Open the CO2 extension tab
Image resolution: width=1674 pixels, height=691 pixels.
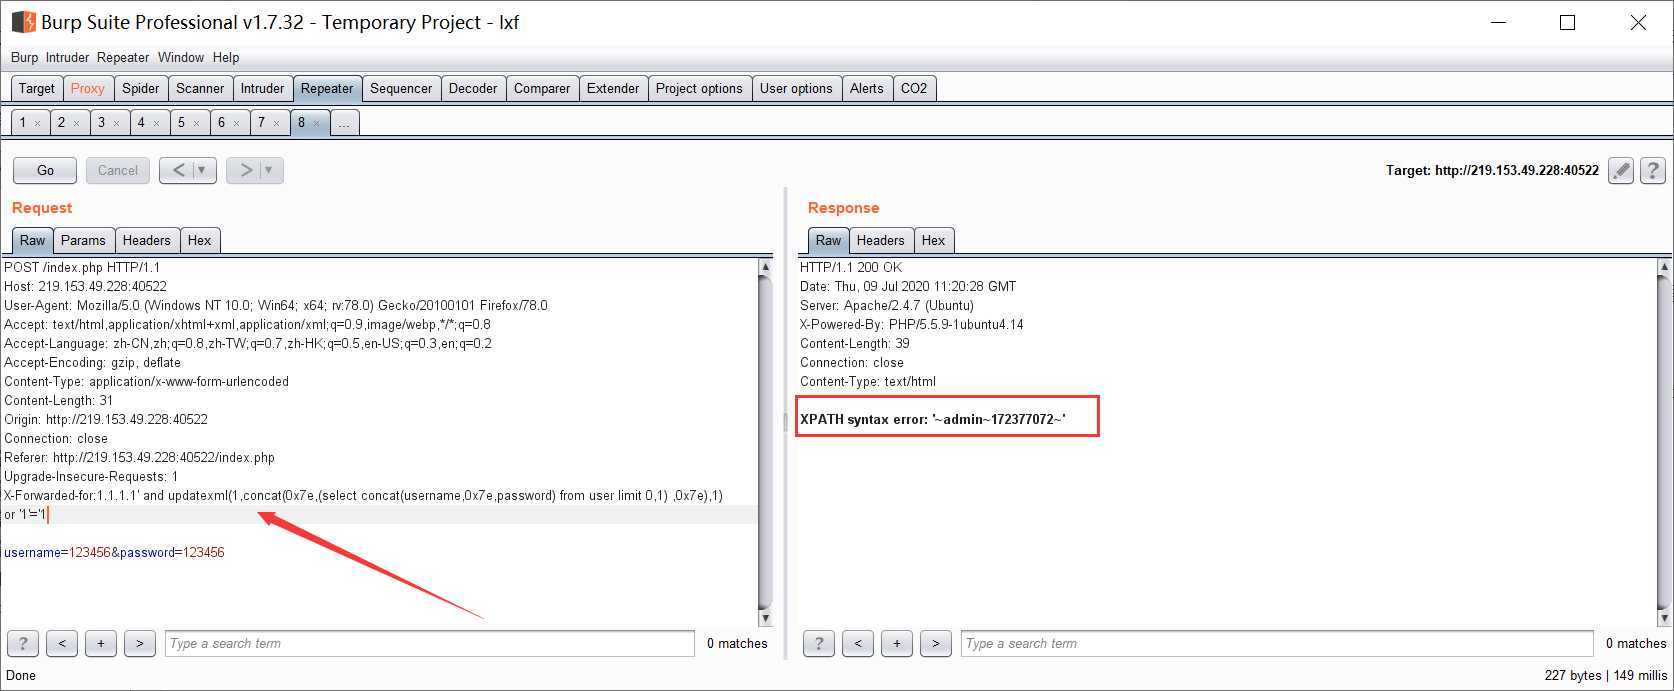[914, 88]
